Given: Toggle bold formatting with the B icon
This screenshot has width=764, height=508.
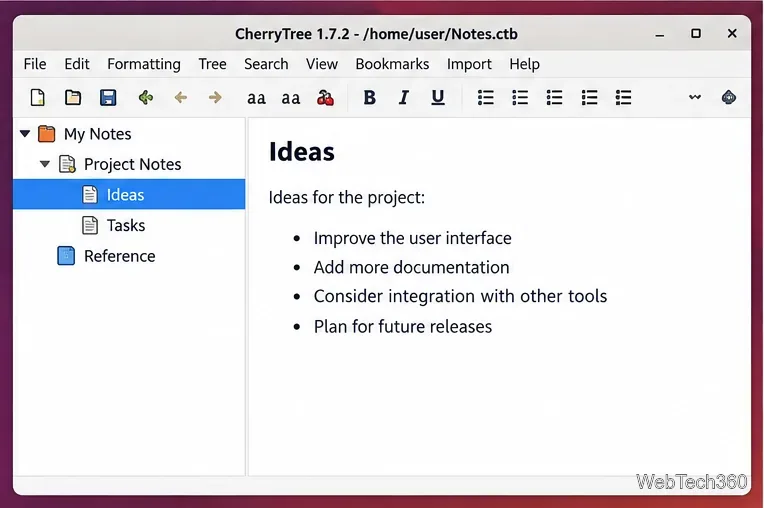Looking at the screenshot, I should tap(369, 97).
